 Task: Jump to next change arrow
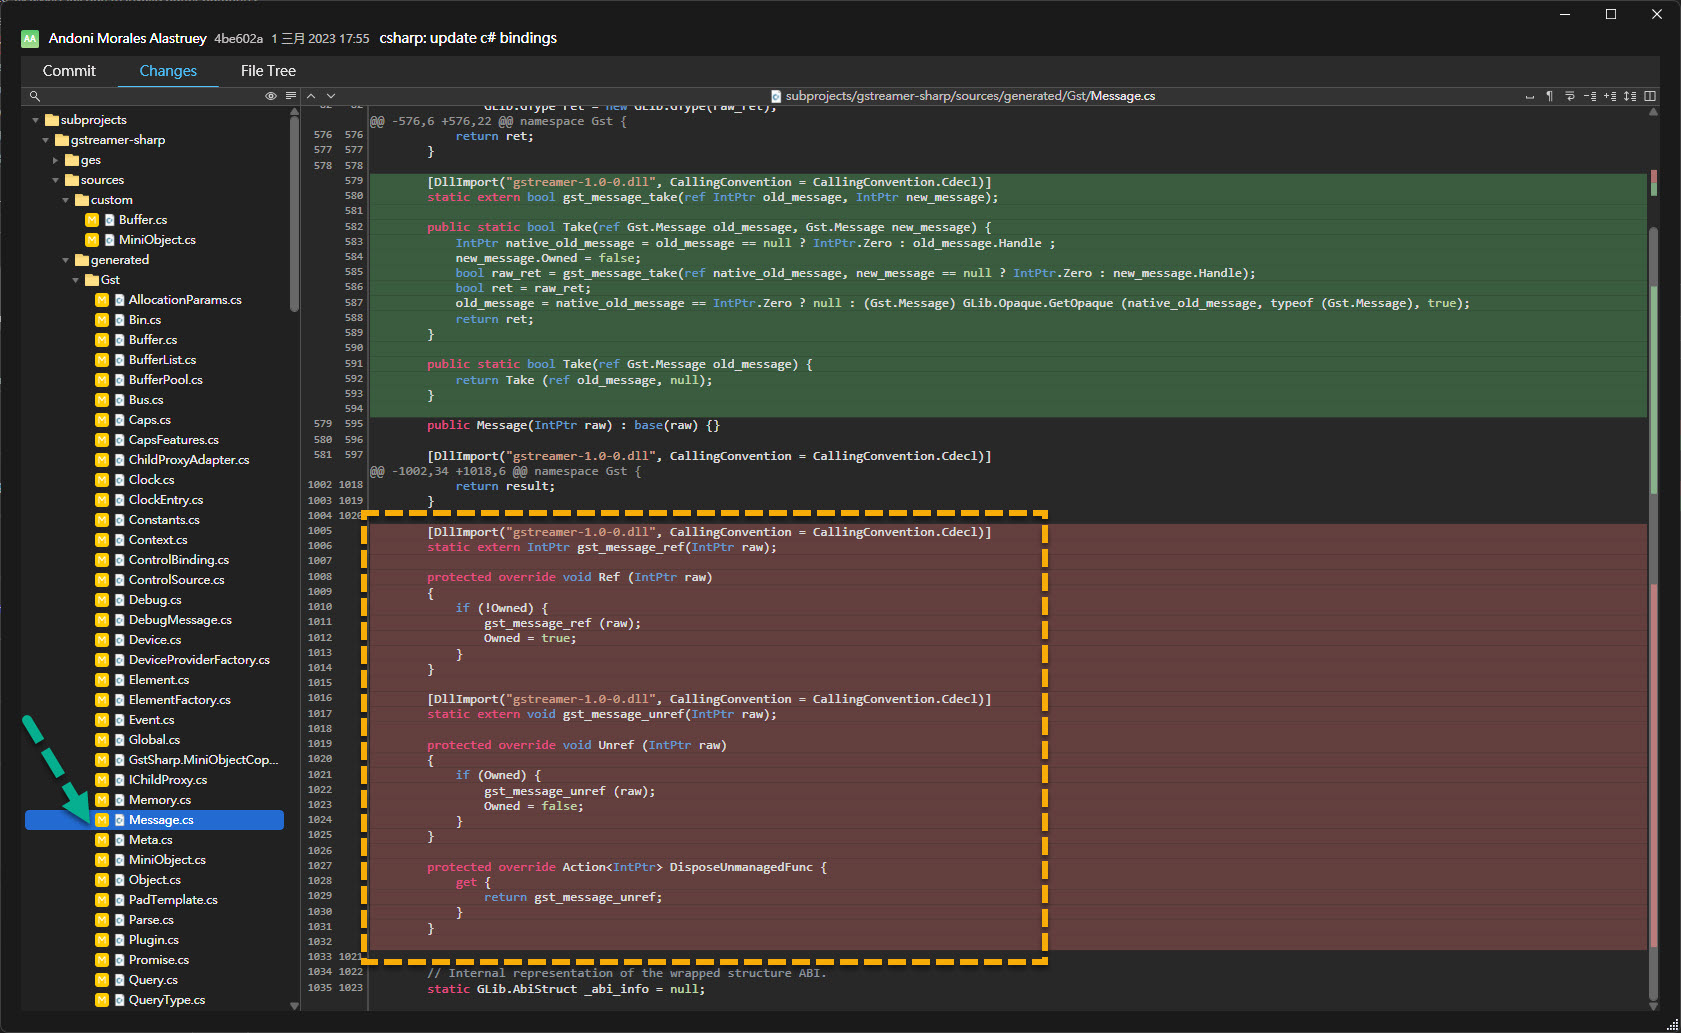click(x=331, y=96)
